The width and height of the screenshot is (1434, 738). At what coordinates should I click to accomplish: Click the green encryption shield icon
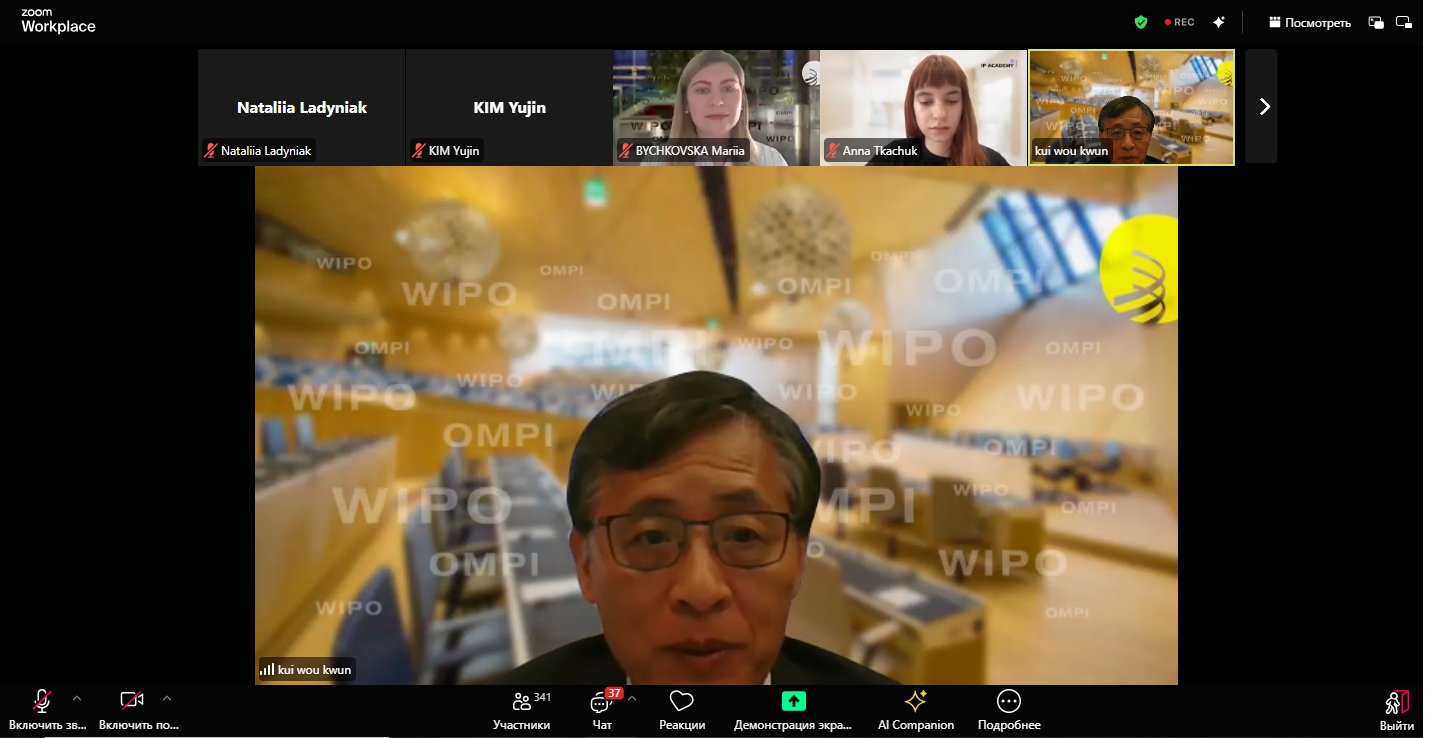click(1141, 22)
